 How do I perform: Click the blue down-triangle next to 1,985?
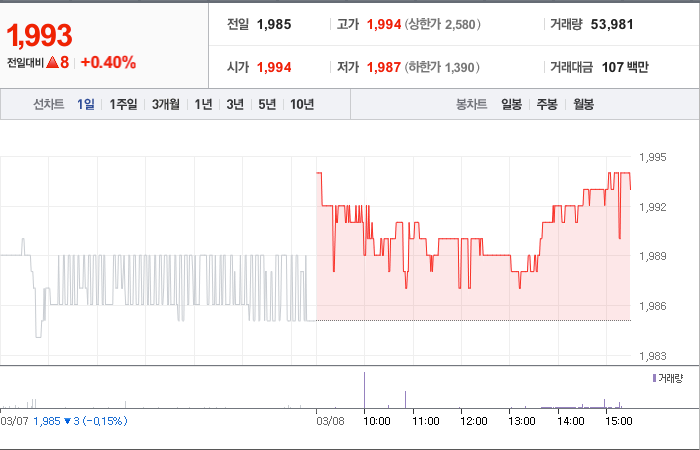(x=67, y=421)
